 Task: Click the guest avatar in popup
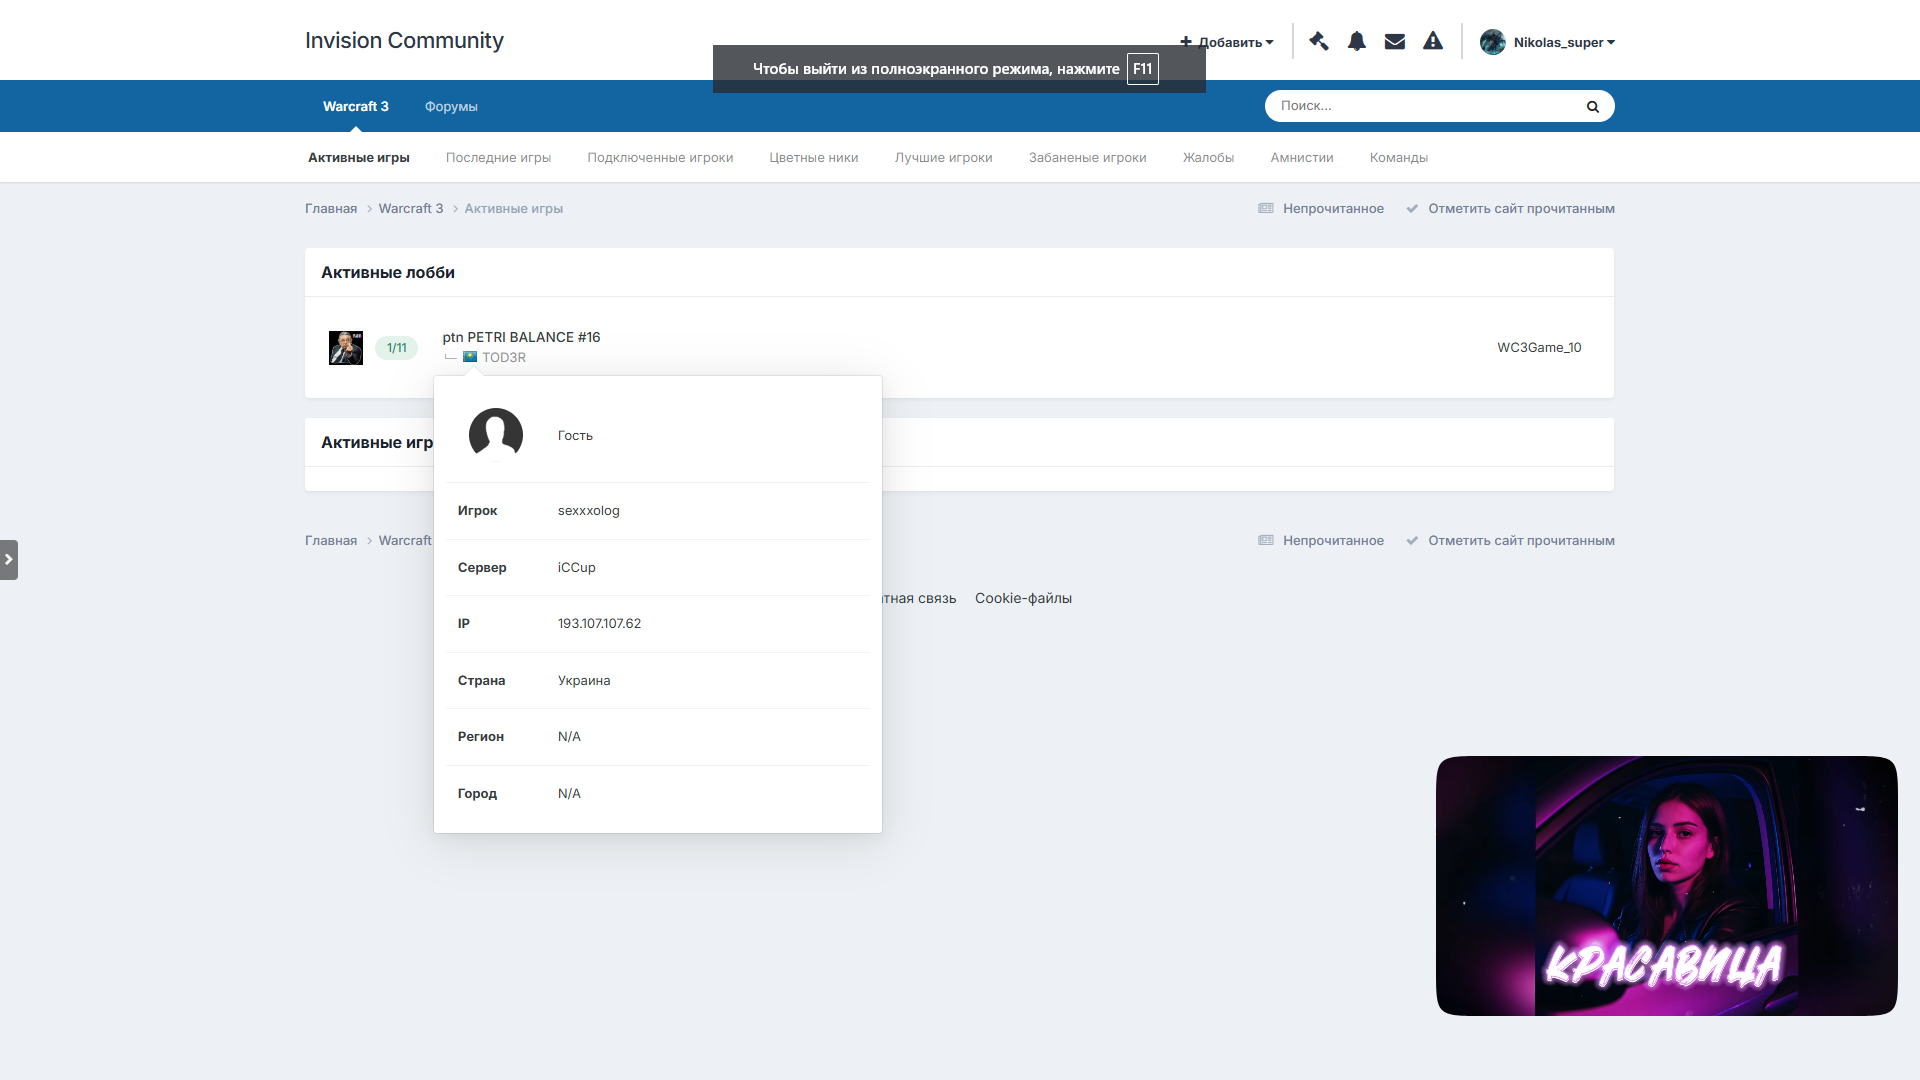(x=496, y=435)
